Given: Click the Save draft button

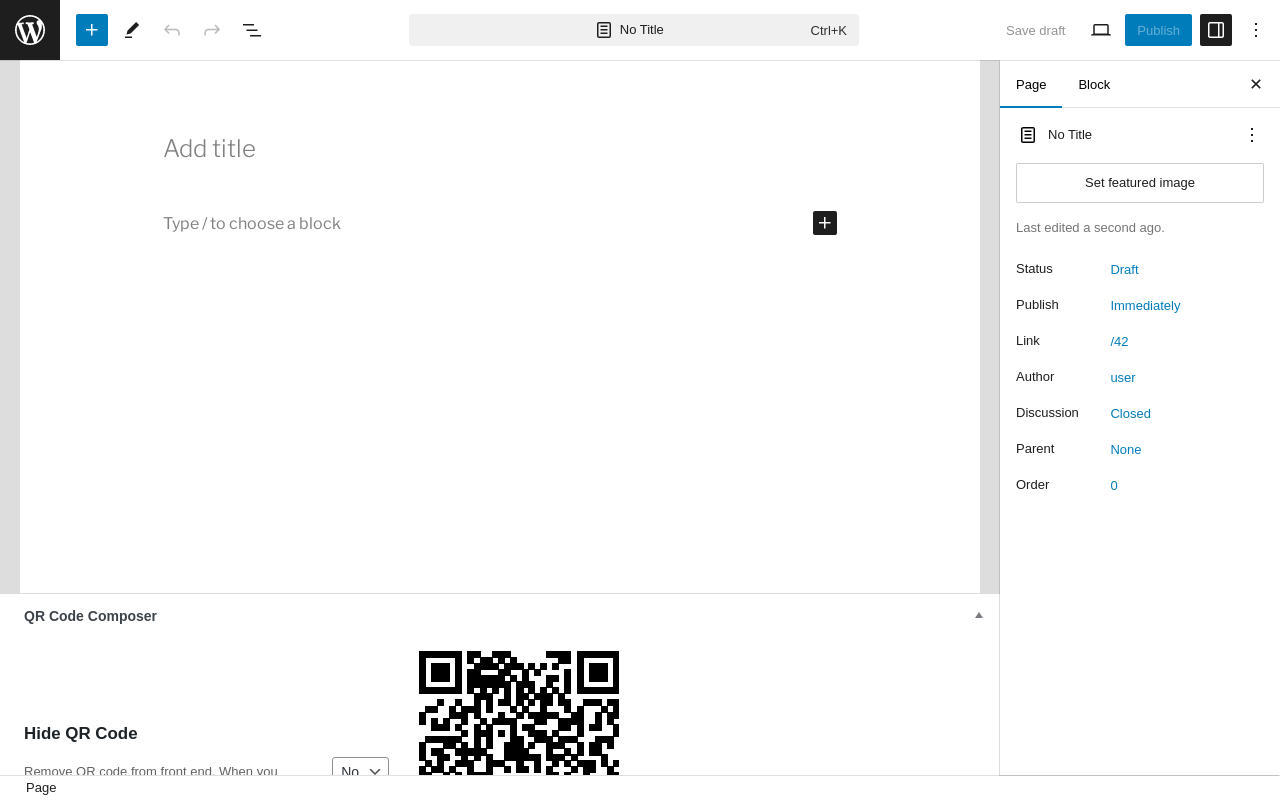Looking at the screenshot, I should tap(1035, 30).
